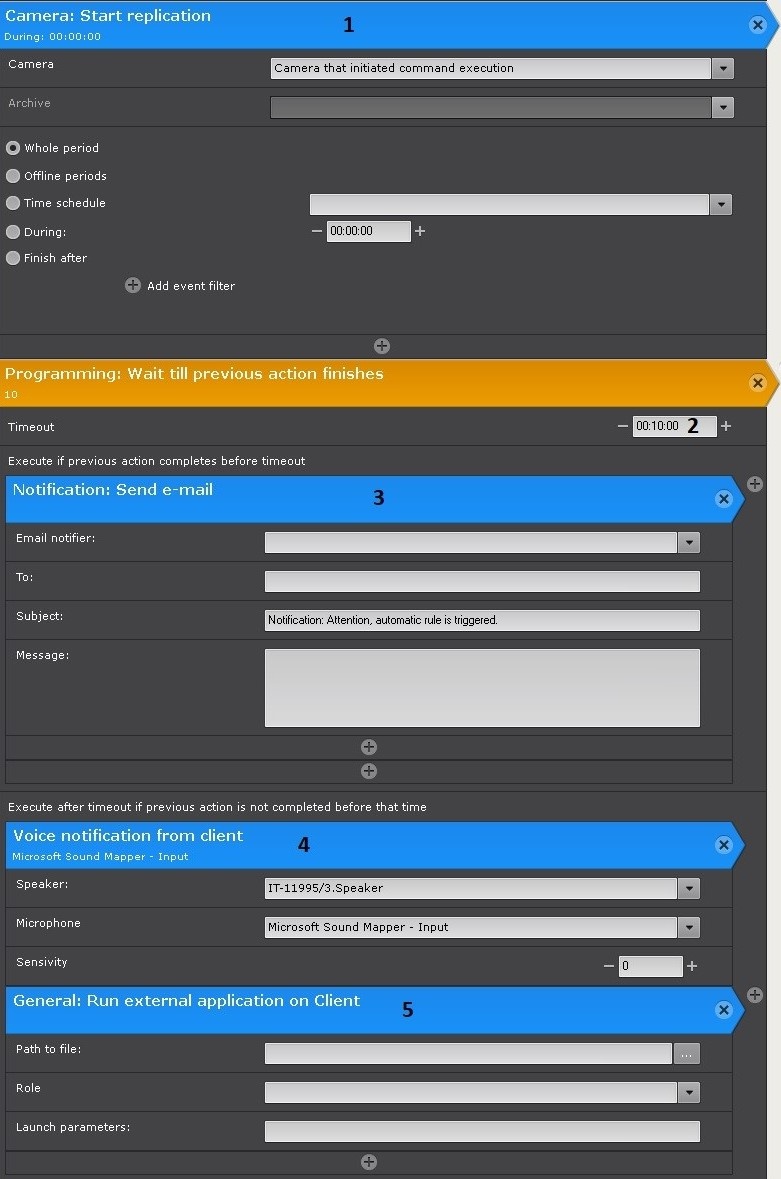Click the plus icon next to Add event filter
The image size is (781, 1179).
click(x=133, y=285)
